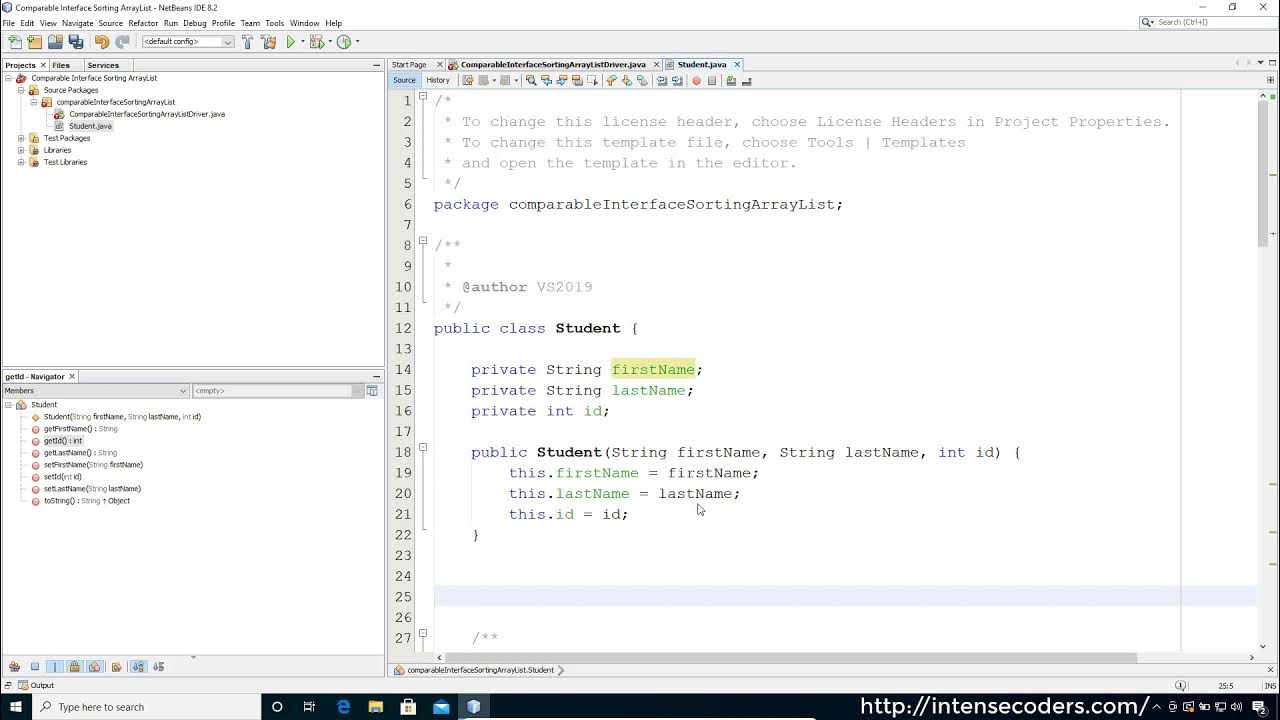Screen dimensions: 1280x720
Task: Toggle Highlight Search in editor toolbar
Action: [x=577, y=81]
